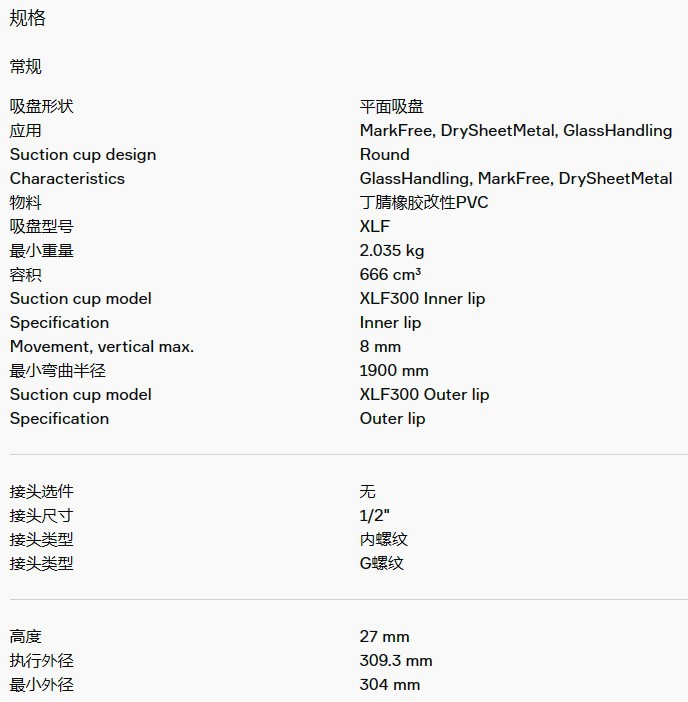Select the Suction cup design label
Image resolution: width=688 pixels, height=702 pixels.
[83, 154]
